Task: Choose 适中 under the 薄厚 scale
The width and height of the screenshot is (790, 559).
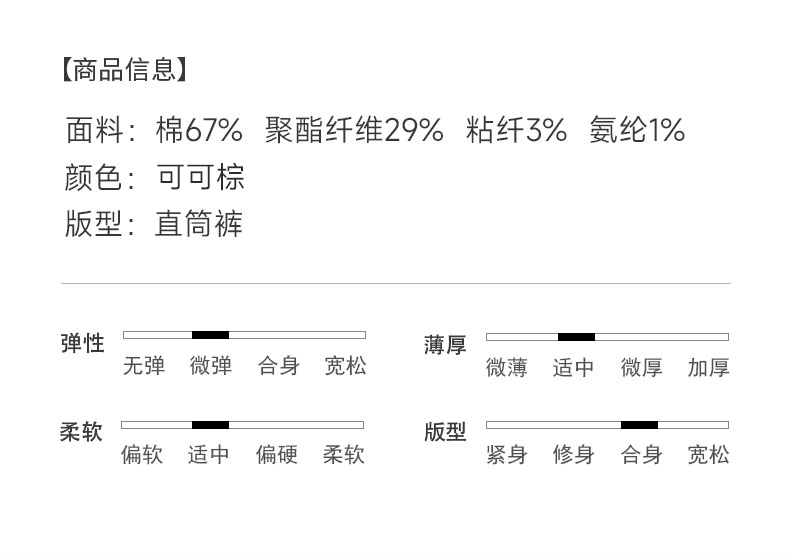Action: point(574,368)
